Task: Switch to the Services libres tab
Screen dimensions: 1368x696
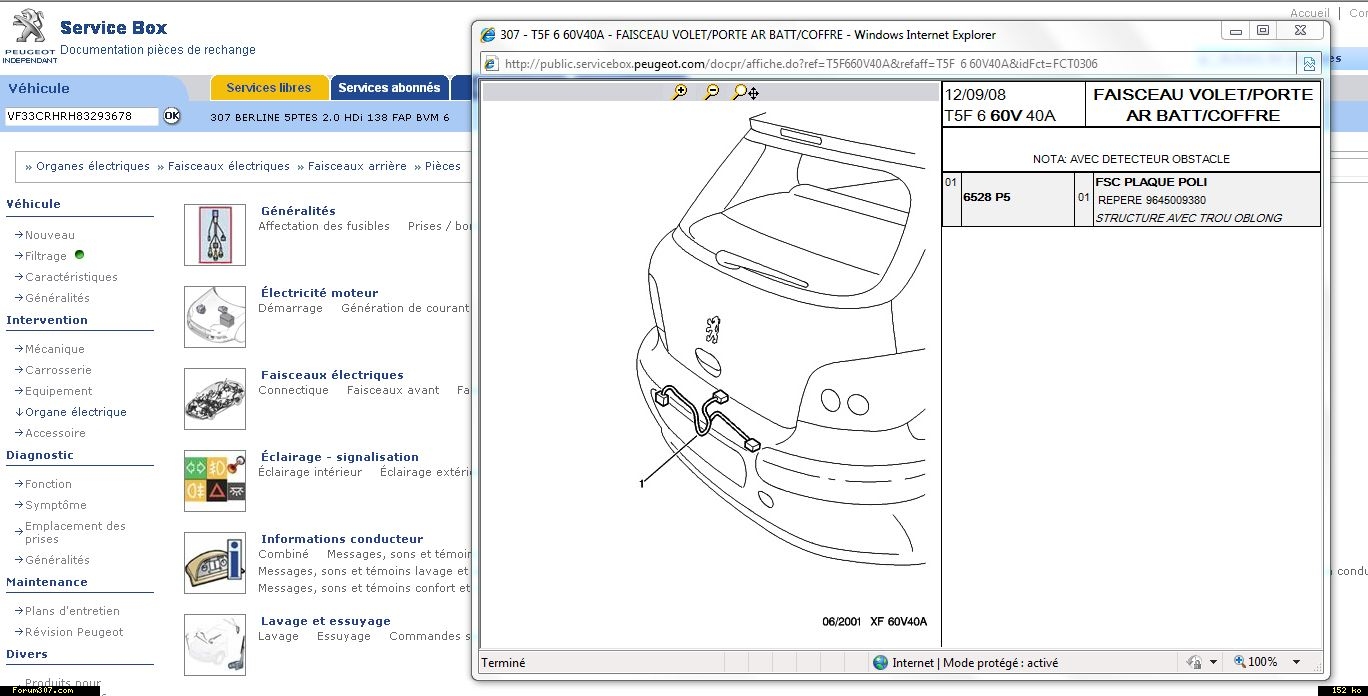Action: [x=269, y=88]
